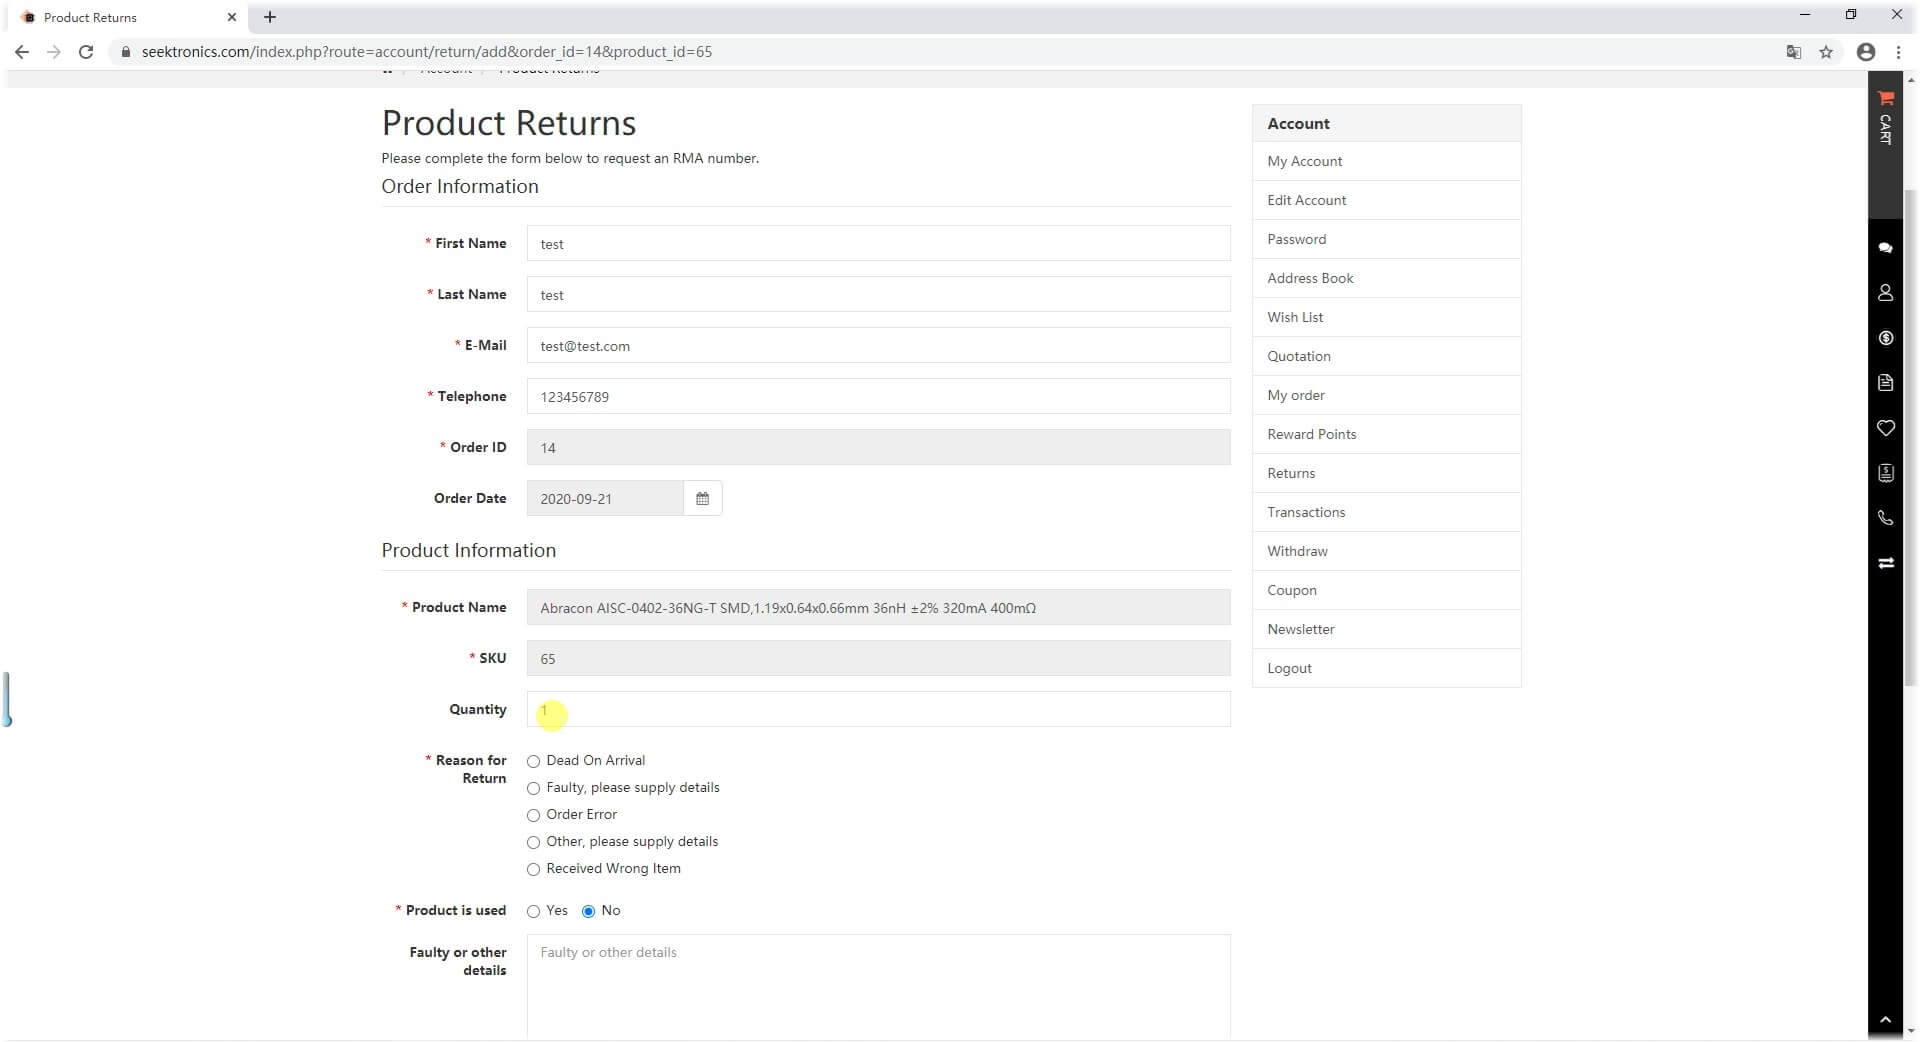Image resolution: width=1920 pixels, height=1042 pixels.
Task: Go to Reward Points page
Action: pos(1386,434)
